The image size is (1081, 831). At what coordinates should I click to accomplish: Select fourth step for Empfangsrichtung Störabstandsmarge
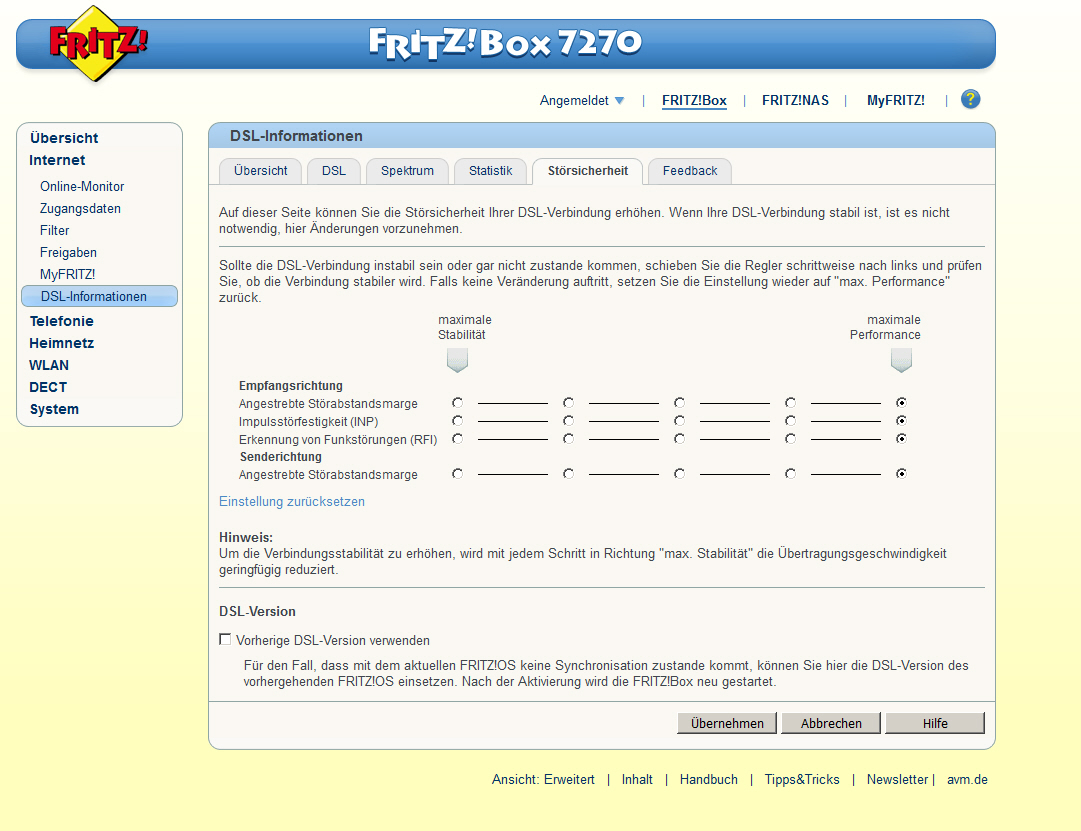point(790,403)
